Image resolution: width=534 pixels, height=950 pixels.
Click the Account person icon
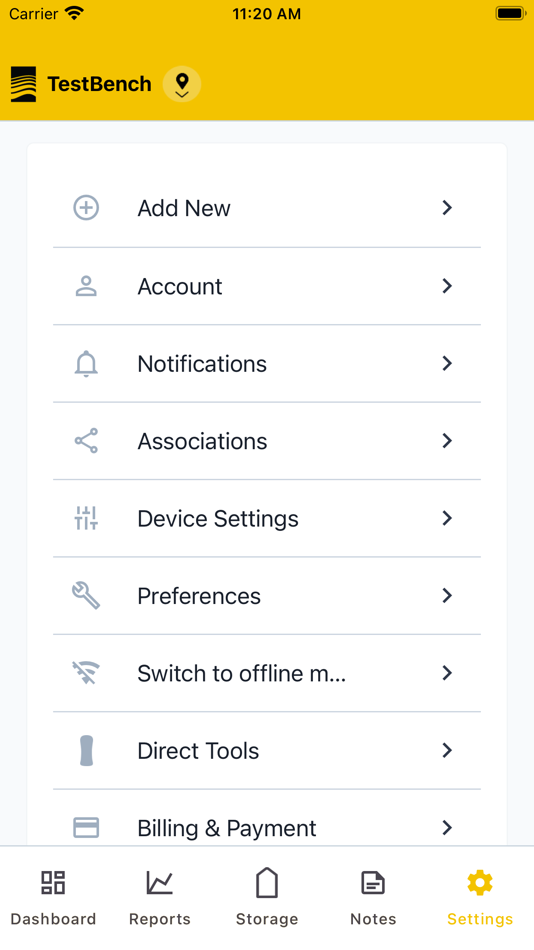86,286
